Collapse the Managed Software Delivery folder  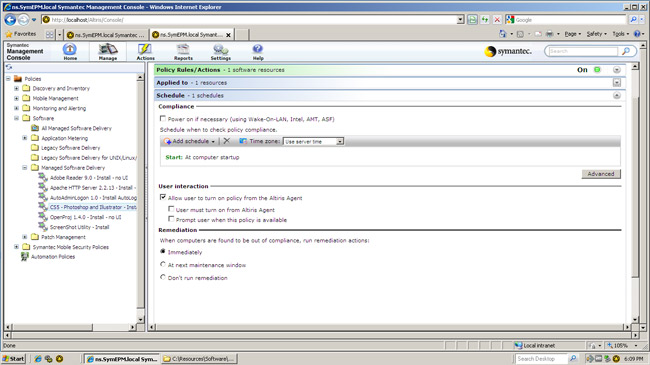[x=24, y=168]
